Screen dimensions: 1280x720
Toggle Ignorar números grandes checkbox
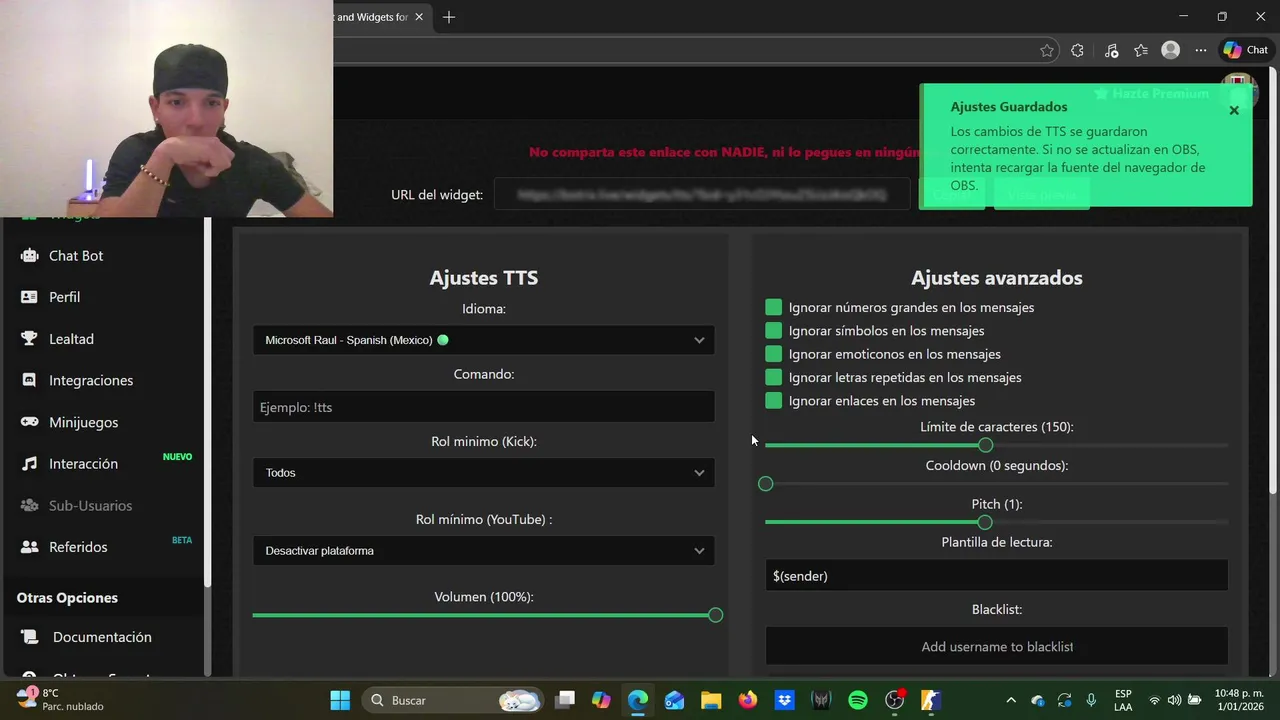(773, 307)
